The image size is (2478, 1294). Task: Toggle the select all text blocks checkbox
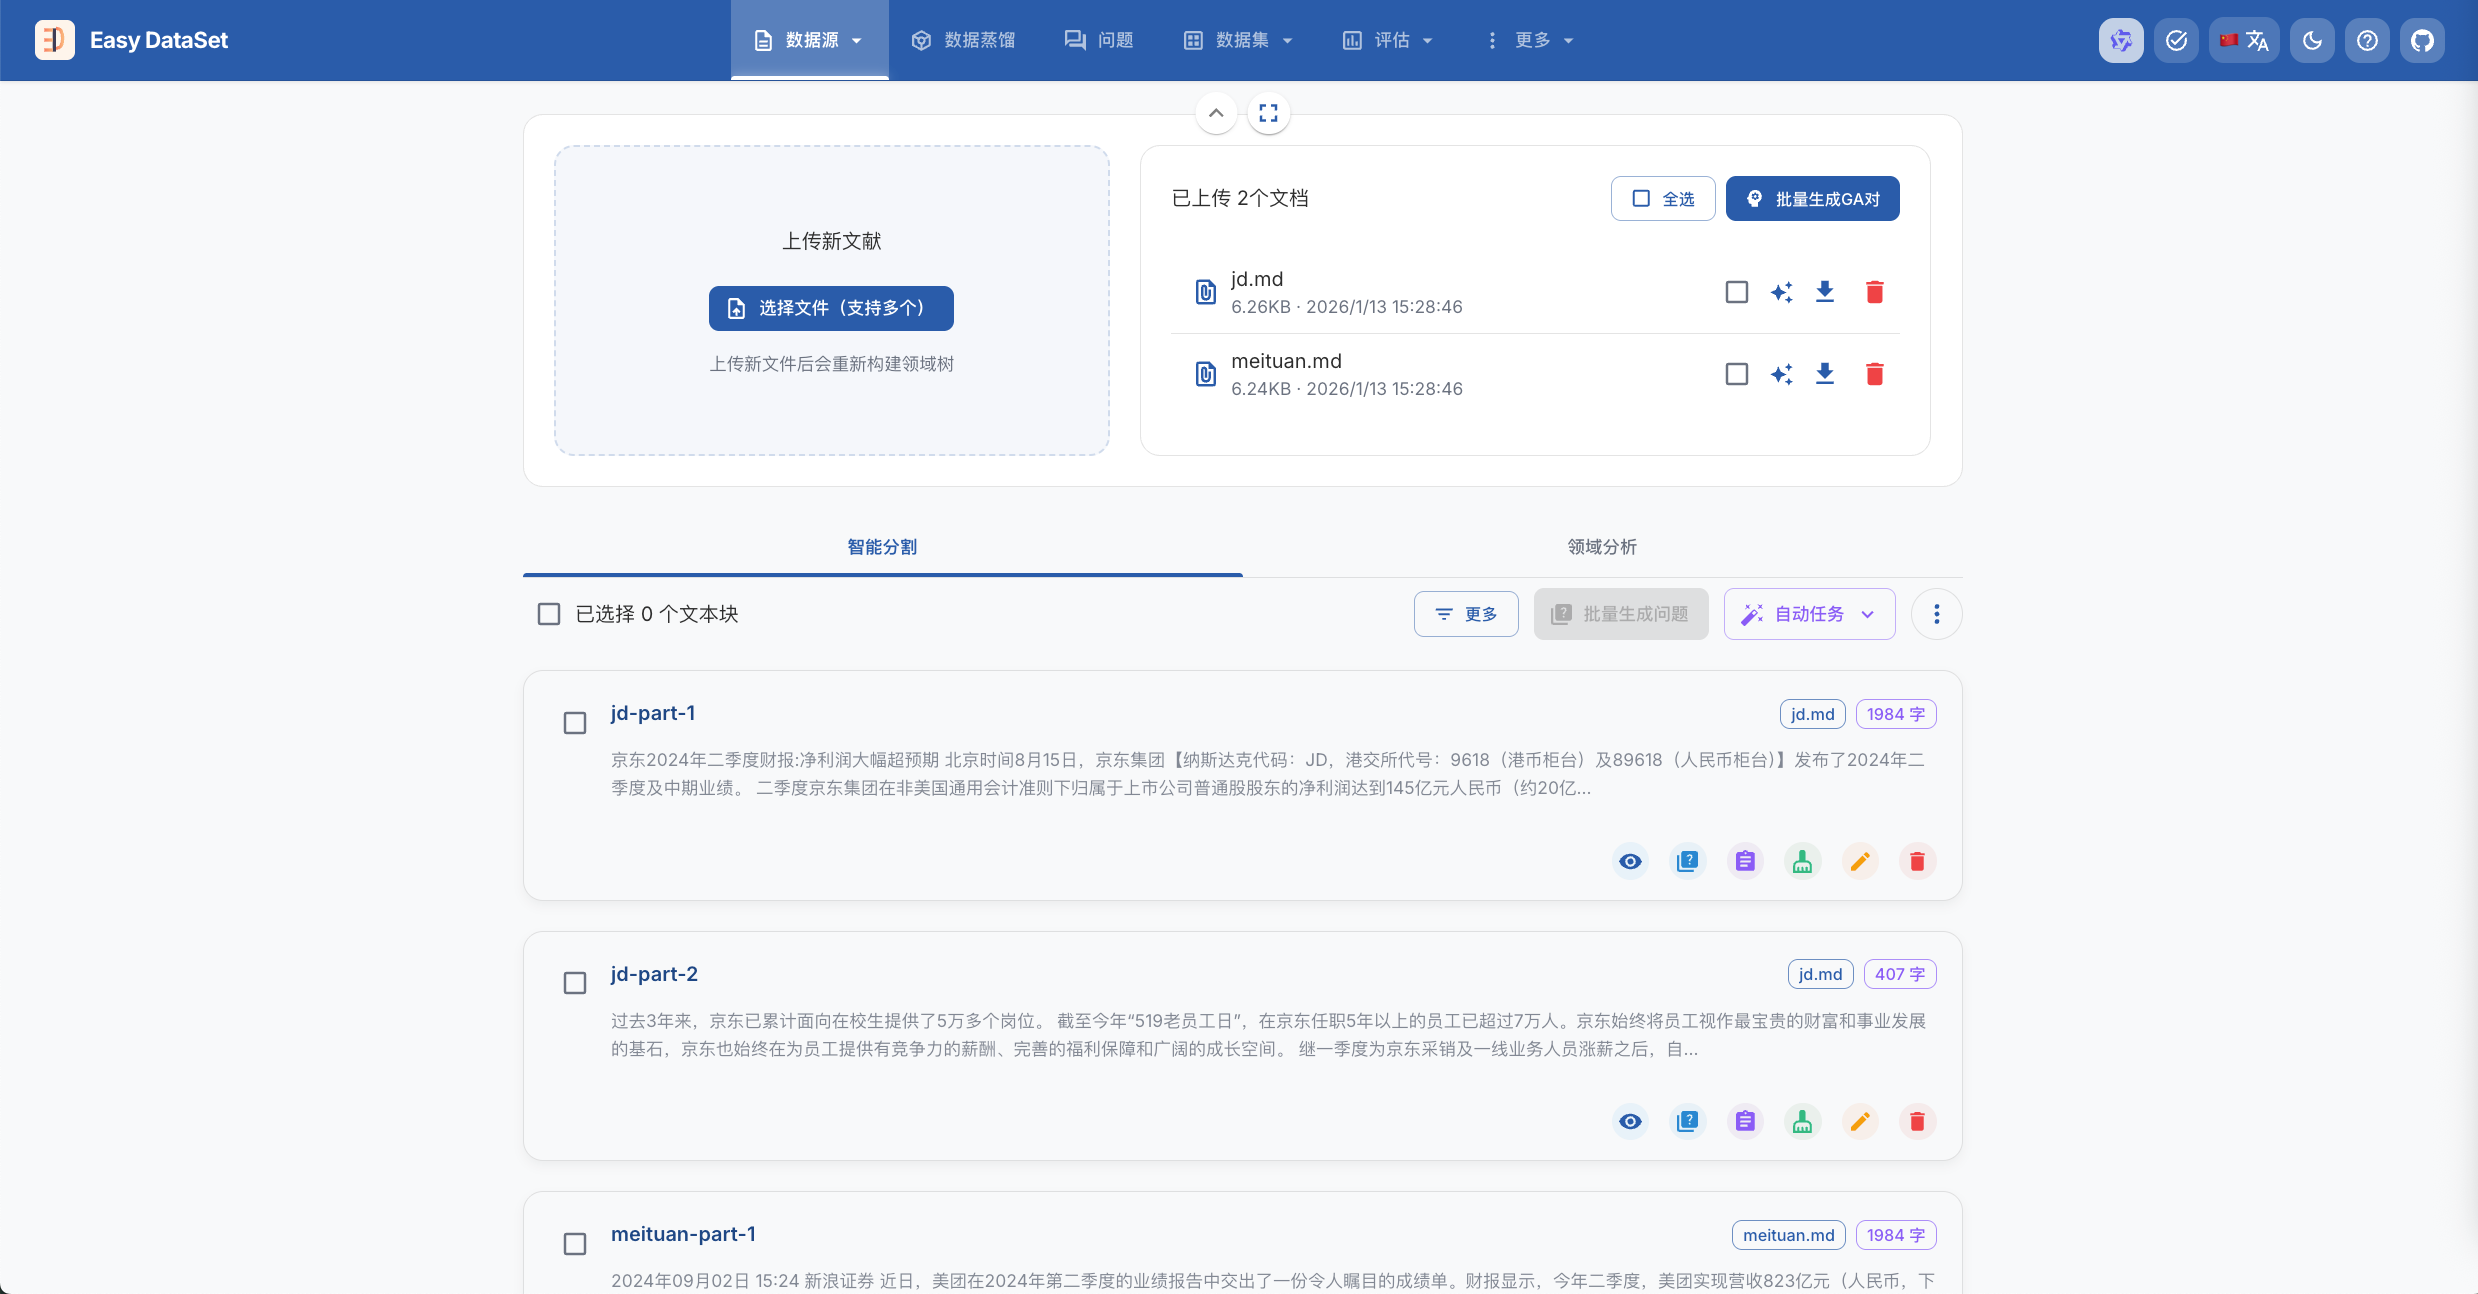(549, 614)
